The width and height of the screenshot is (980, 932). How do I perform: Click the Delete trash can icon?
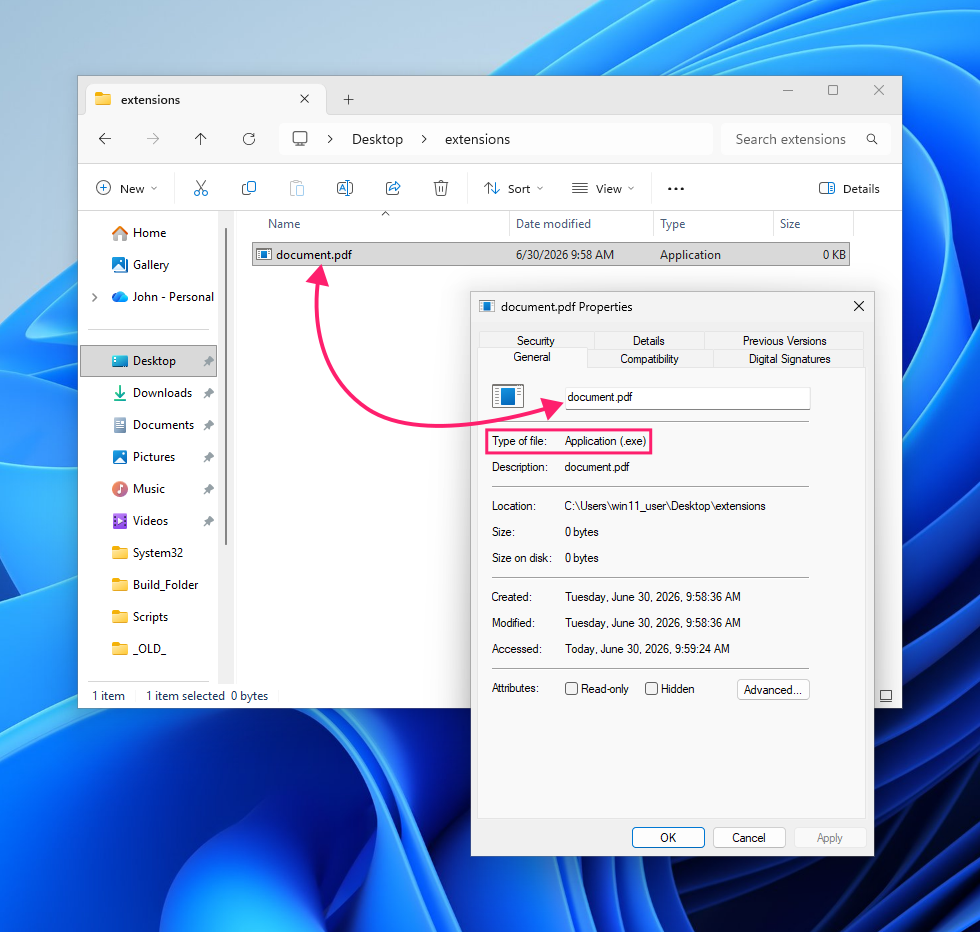(x=441, y=188)
